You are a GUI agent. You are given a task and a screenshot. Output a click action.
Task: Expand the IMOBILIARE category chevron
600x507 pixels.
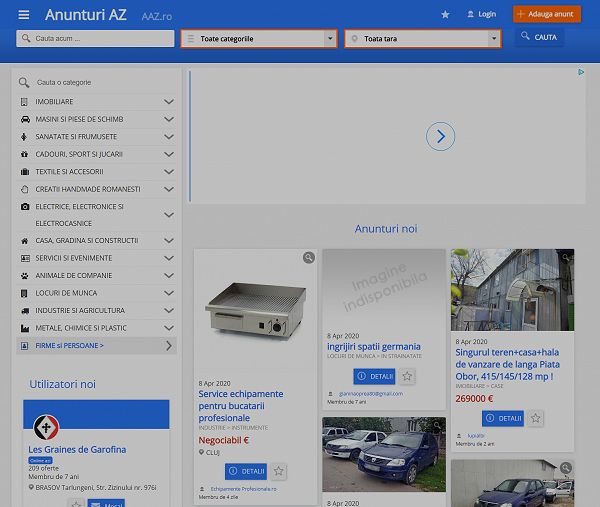[168, 102]
